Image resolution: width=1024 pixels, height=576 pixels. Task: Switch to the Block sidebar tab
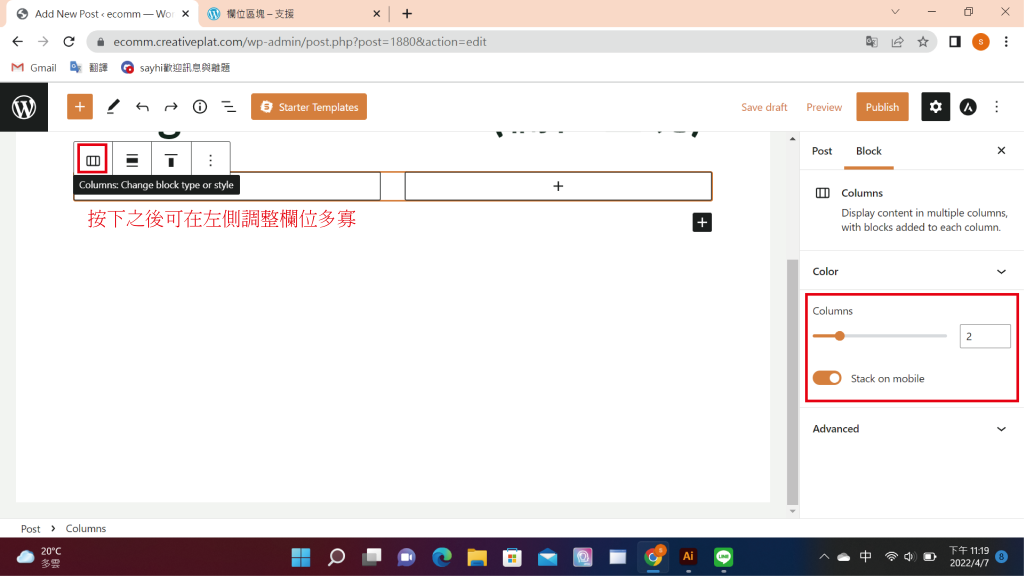pyautogui.click(x=868, y=151)
